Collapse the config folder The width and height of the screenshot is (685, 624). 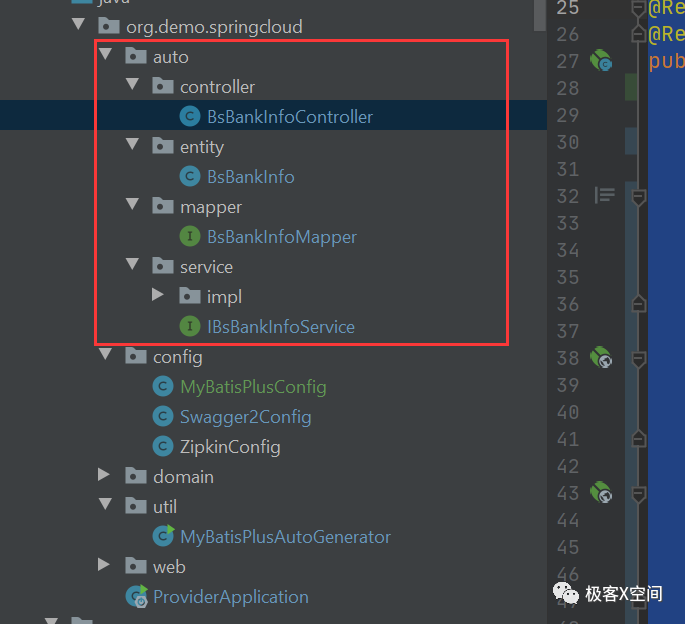tap(105, 354)
